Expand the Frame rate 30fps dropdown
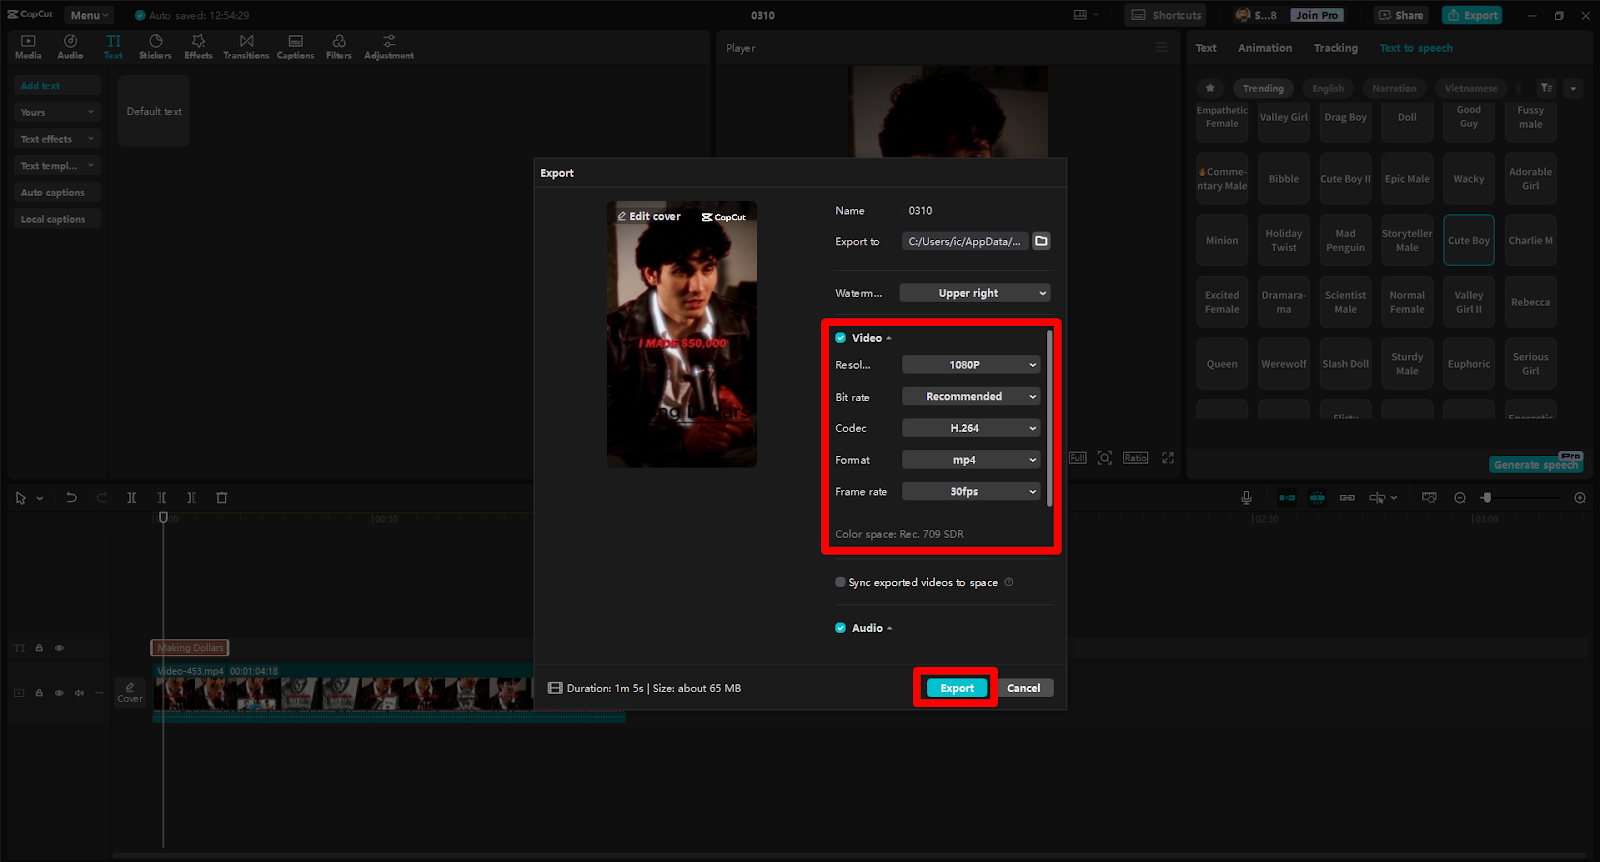Viewport: 1600px width, 862px height. tap(971, 492)
